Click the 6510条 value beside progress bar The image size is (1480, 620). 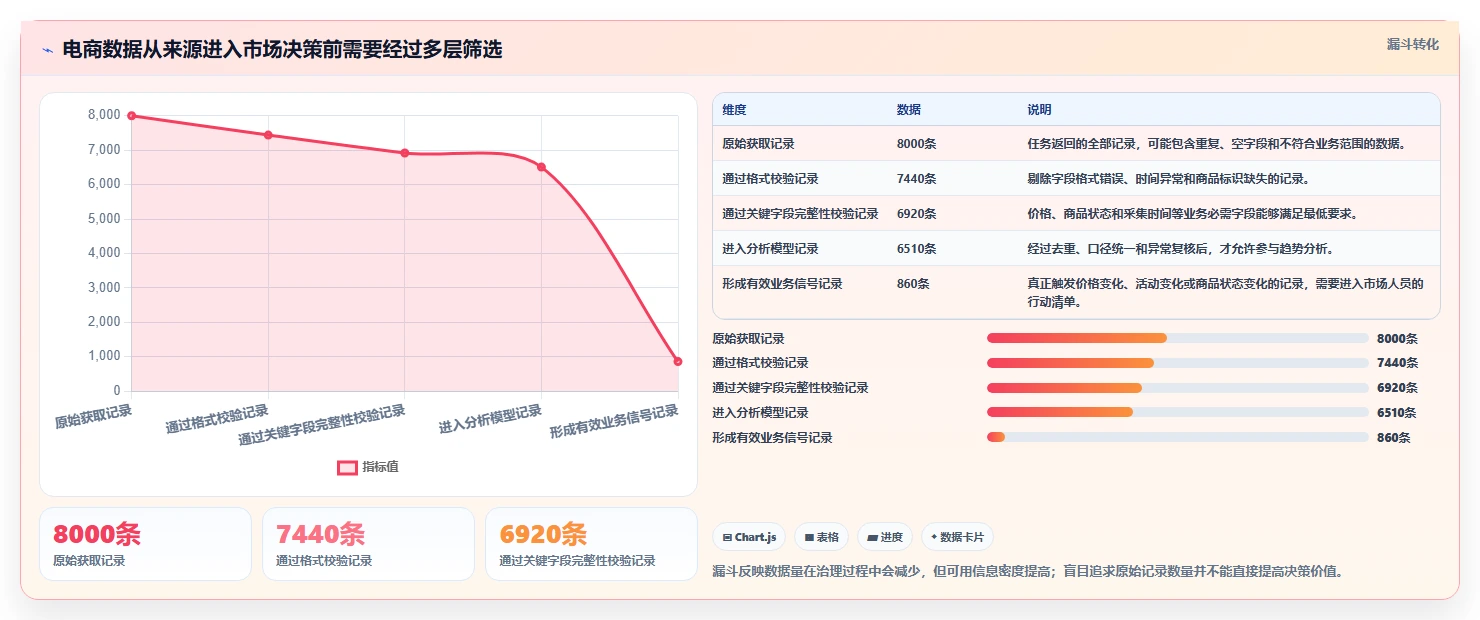pos(1397,412)
